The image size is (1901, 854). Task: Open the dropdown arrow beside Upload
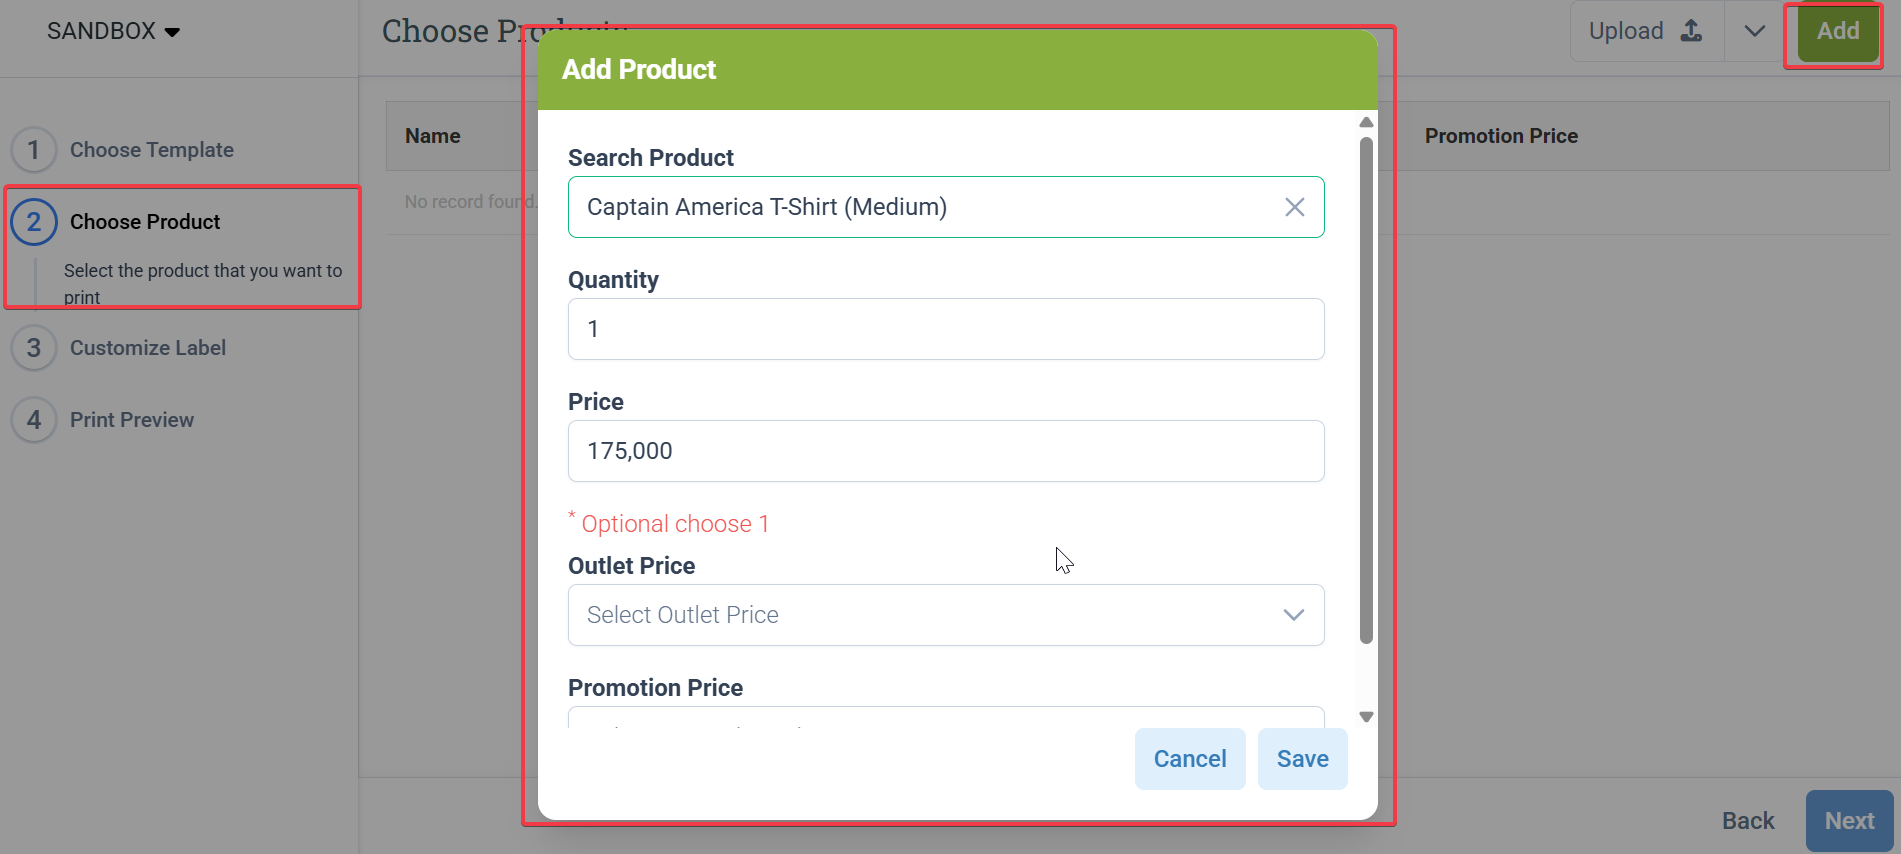pos(1754,31)
